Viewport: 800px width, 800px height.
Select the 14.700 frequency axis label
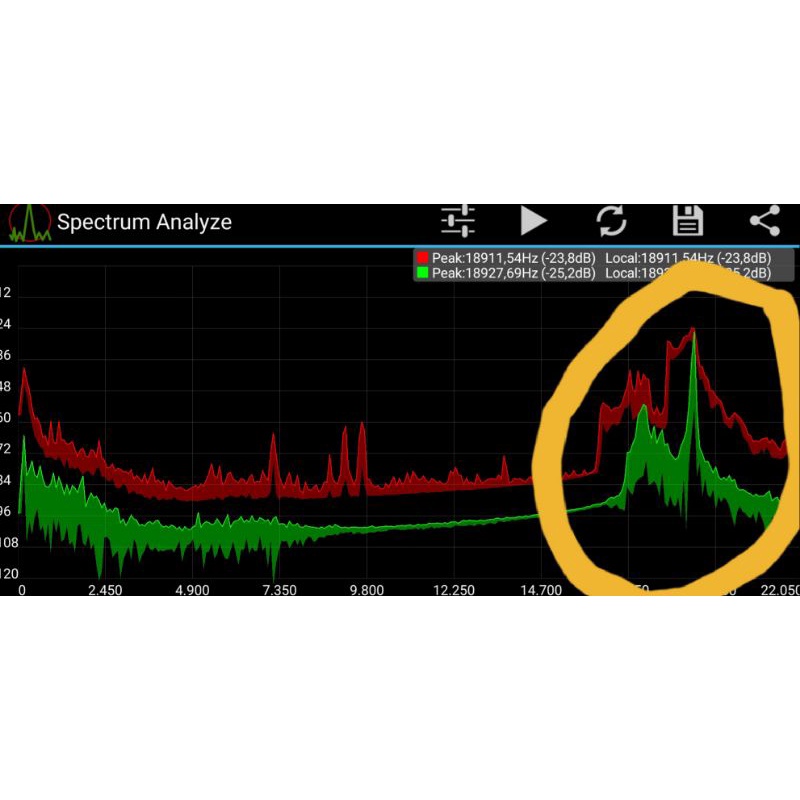coord(540,590)
